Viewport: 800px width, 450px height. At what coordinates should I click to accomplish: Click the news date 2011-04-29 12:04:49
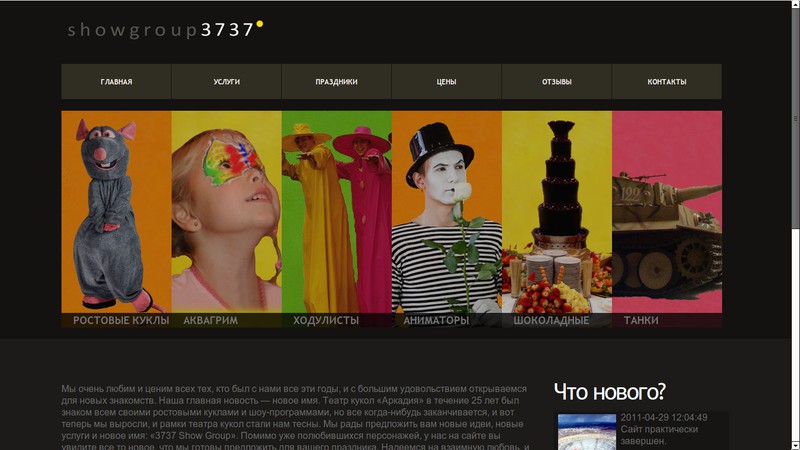click(x=664, y=417)
